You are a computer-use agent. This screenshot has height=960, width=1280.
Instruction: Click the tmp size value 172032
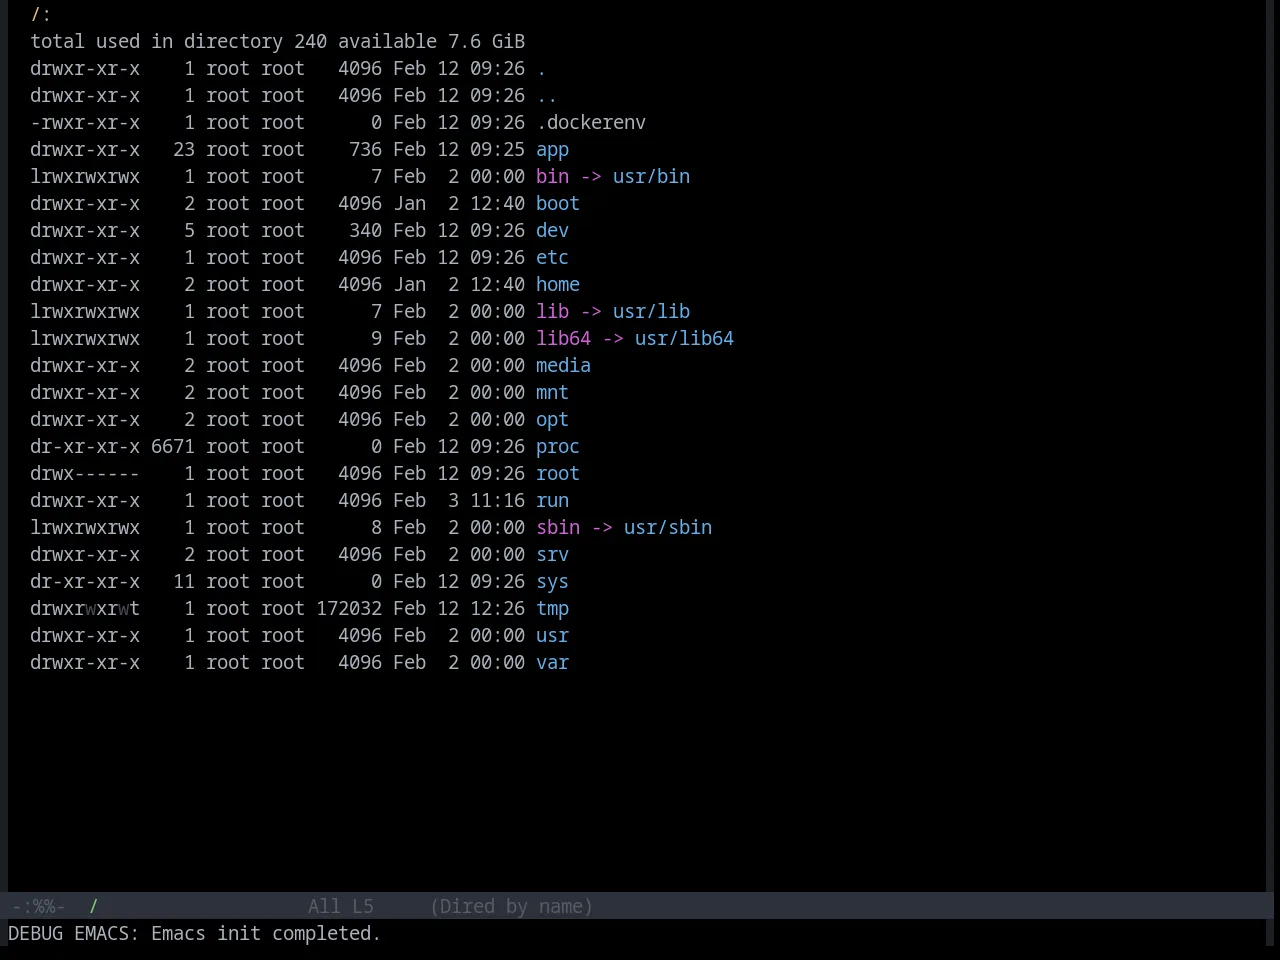[349, 608]
